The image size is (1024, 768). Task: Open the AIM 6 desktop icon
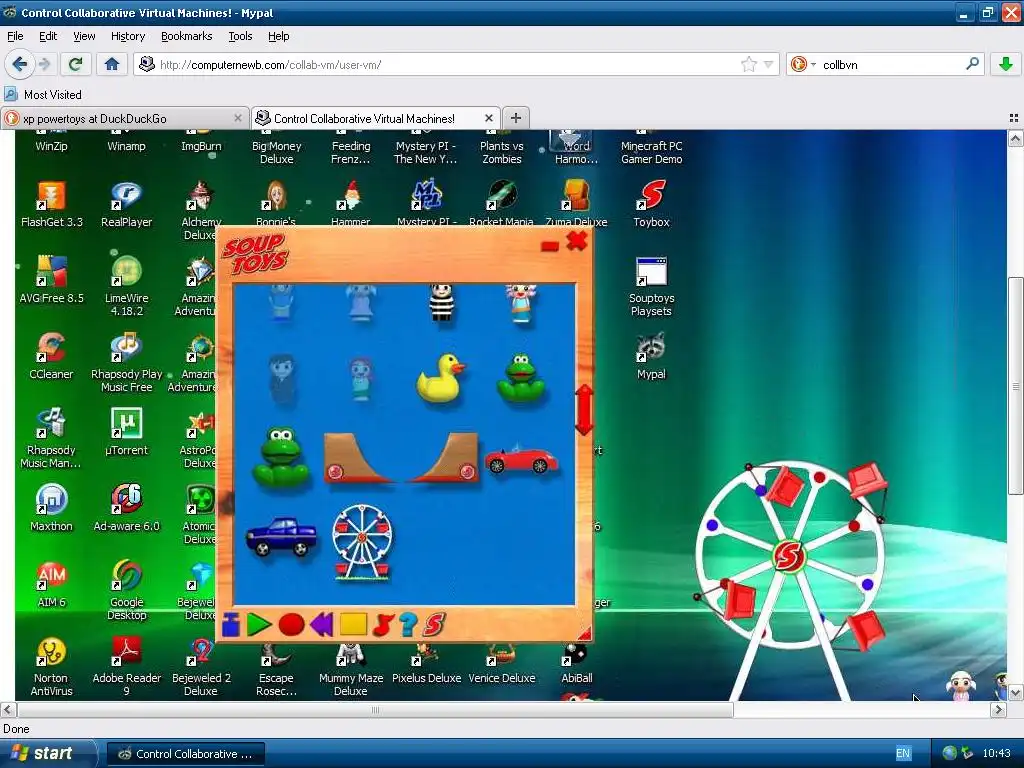(51, 584)
